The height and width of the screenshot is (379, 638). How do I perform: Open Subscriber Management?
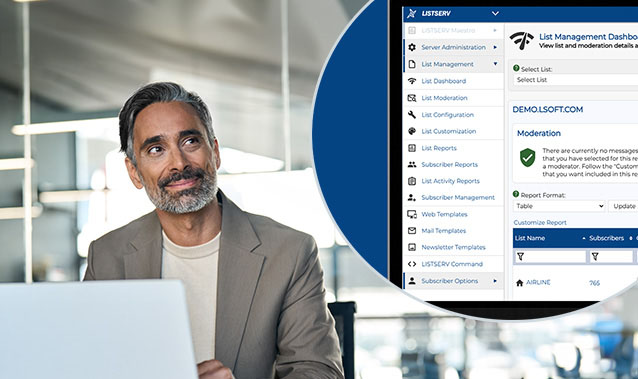[458, 197]
